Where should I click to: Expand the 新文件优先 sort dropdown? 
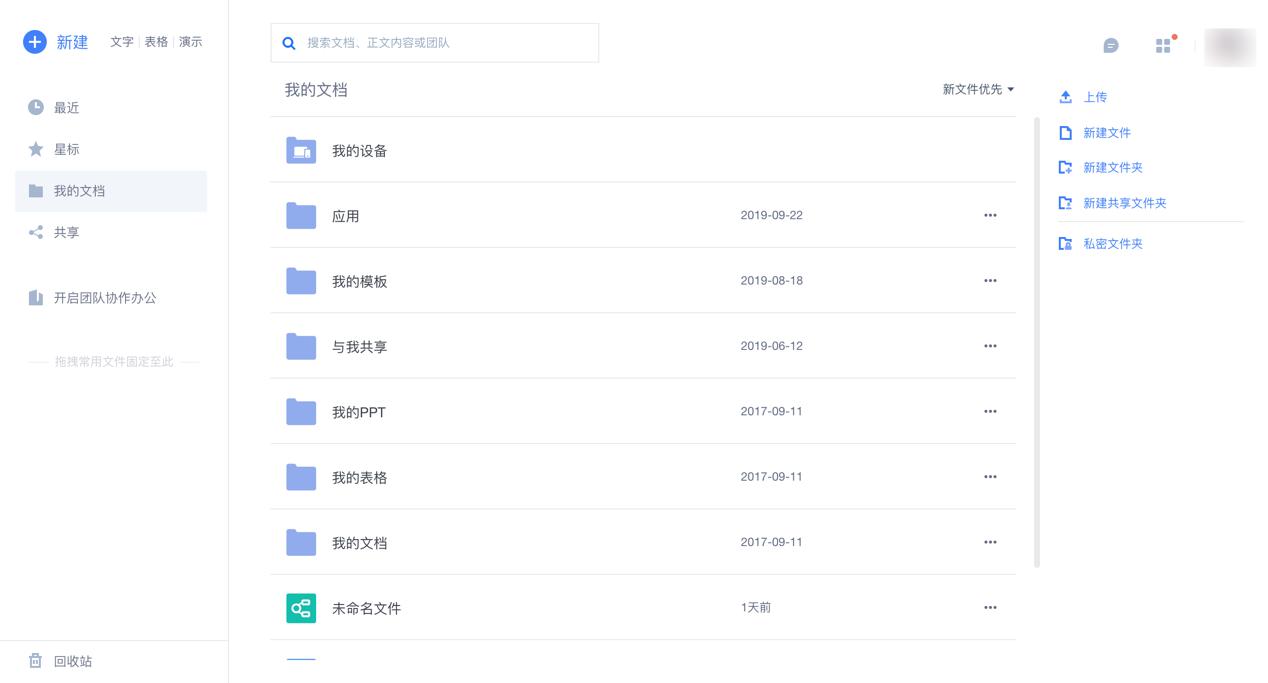pos(978,89)
